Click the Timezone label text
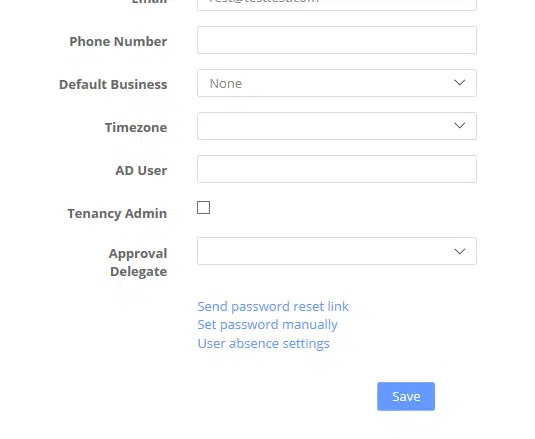 [x=136, y=128]
